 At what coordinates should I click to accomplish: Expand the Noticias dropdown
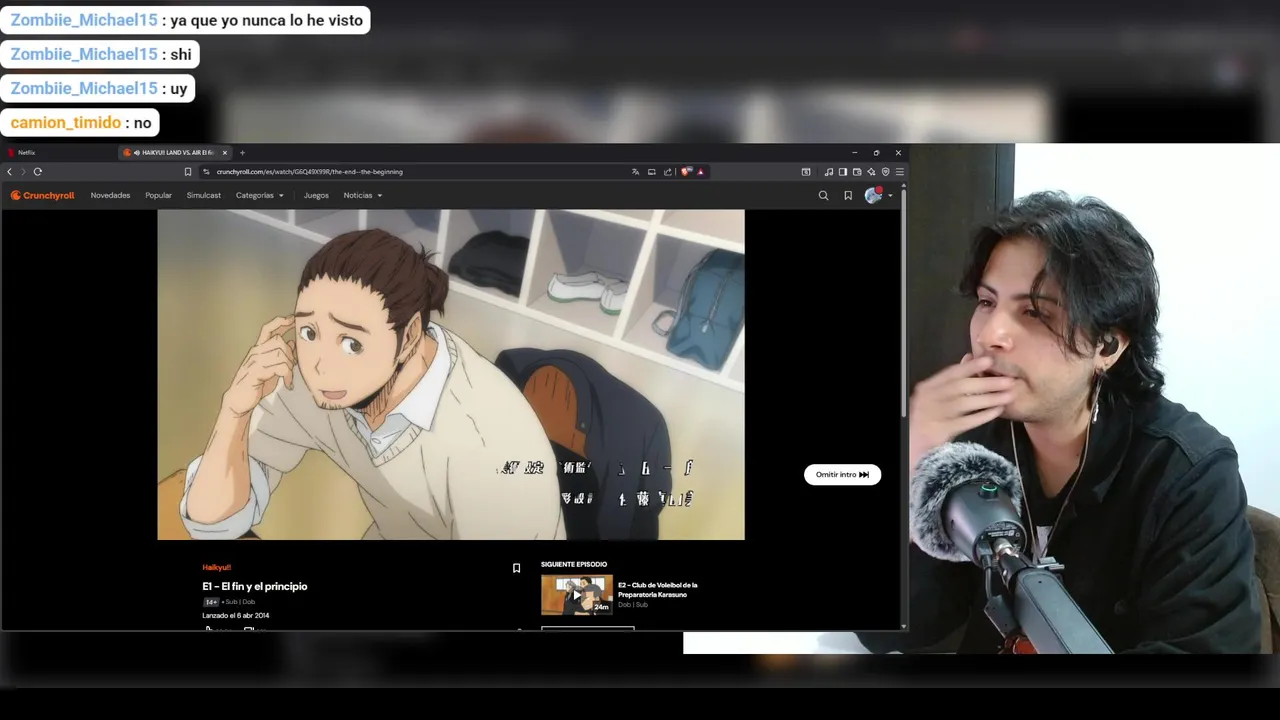(x=363, y=196)
